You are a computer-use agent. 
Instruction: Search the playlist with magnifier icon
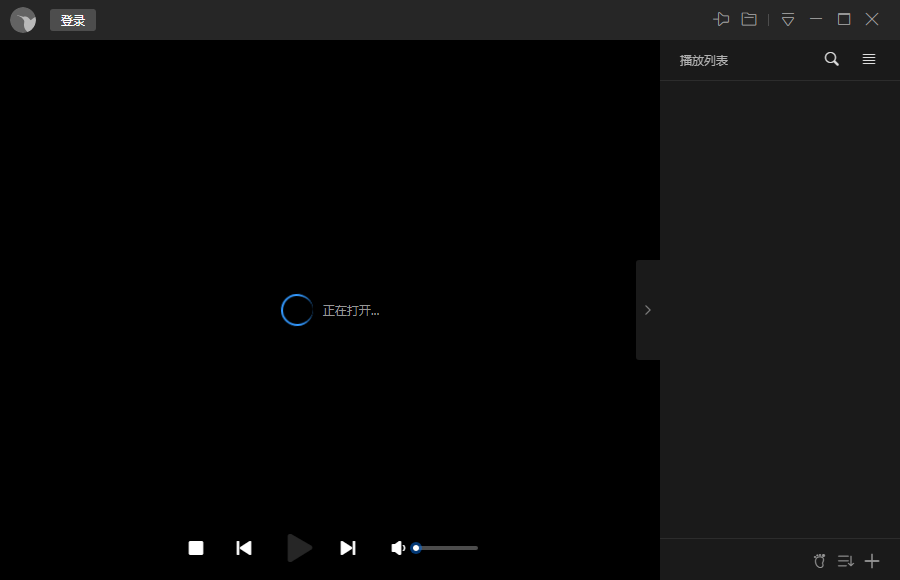tap(831, 59)
